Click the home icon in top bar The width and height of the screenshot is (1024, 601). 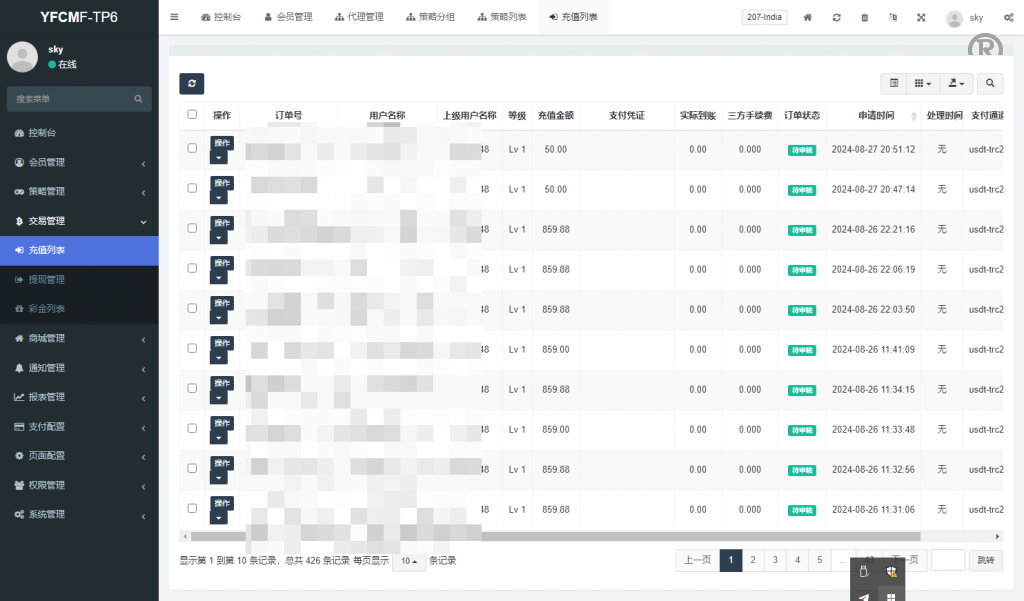pos(808,18)
